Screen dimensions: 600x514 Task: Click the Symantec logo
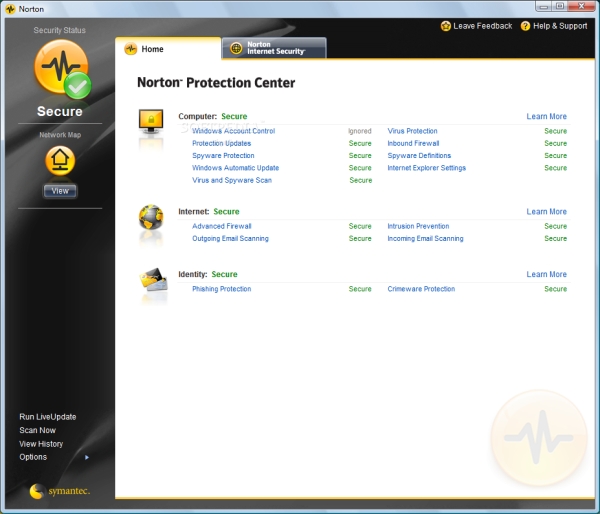pyautogui.click(x=60, y=491)
